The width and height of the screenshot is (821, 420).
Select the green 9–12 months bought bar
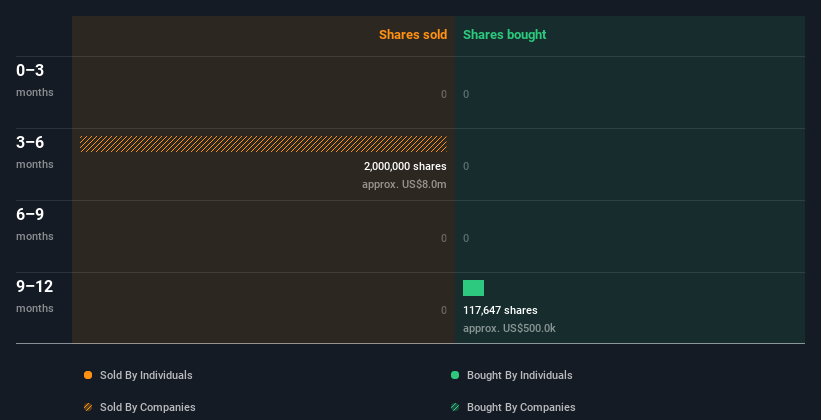[473, 288]
